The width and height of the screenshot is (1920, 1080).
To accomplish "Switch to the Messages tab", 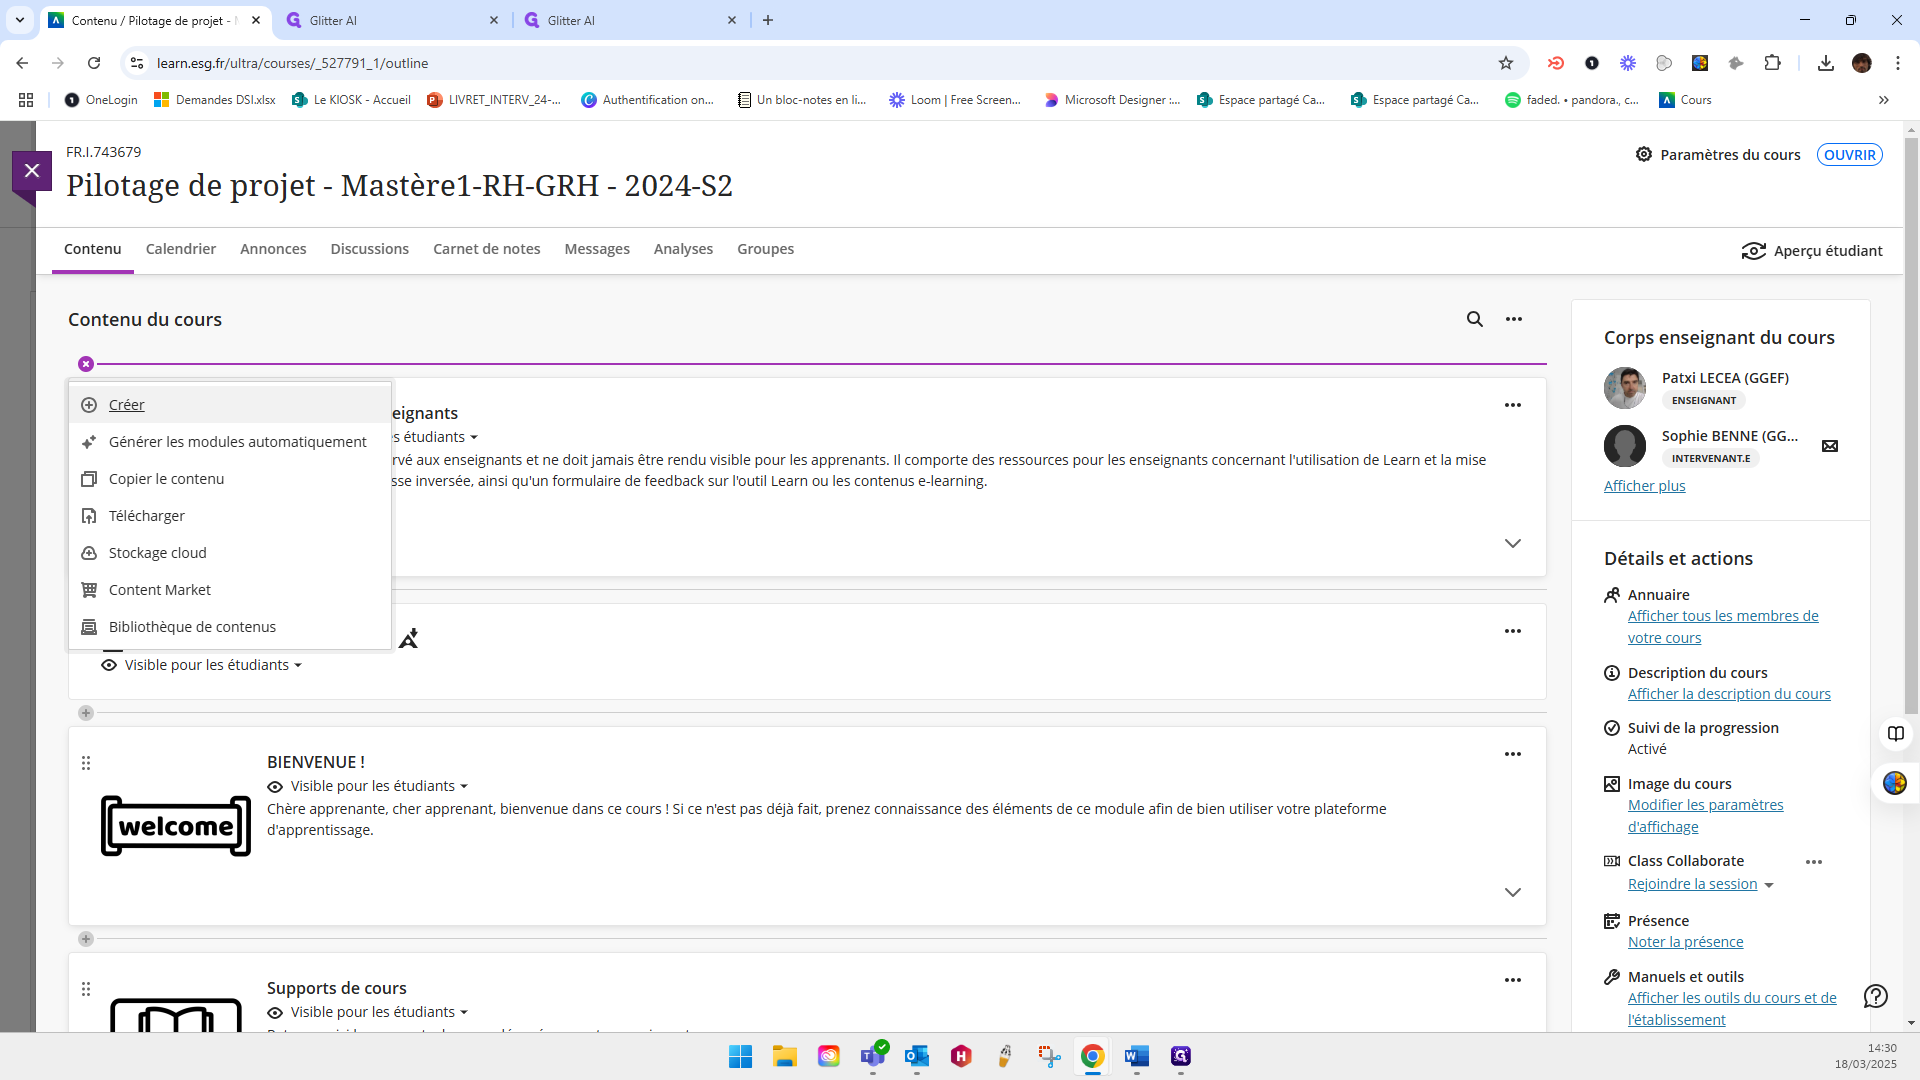I will (x=597, y=249).
